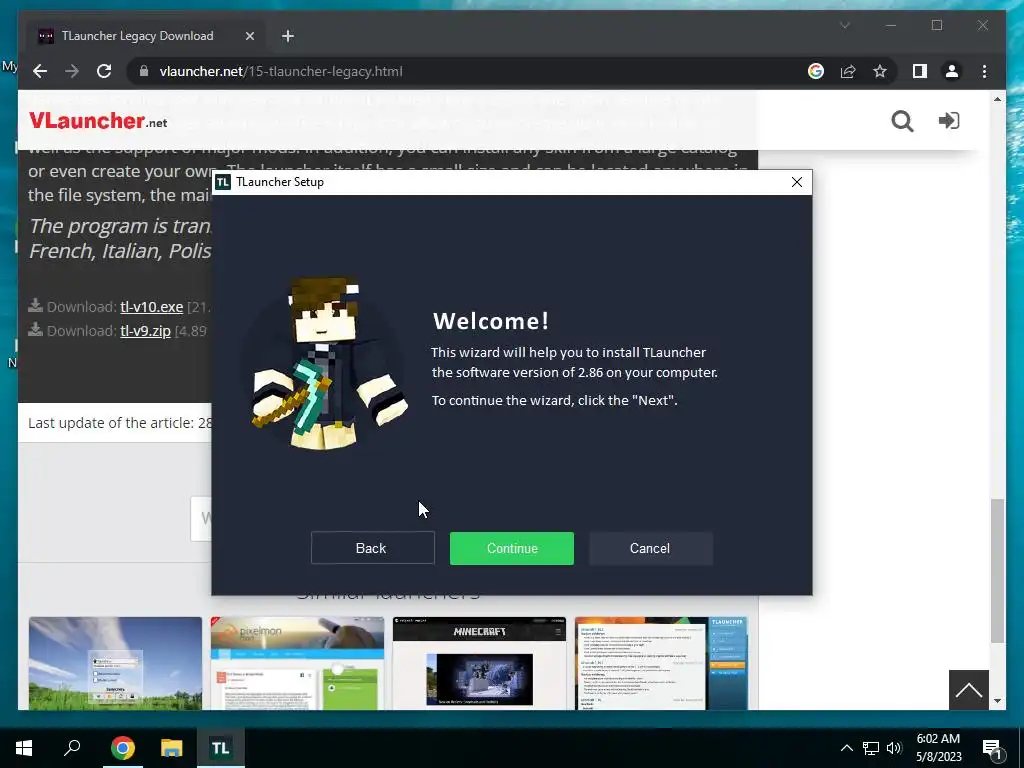Click the TL installer taskbar icon
This screenshot has height=768, width=1024.
coord(221,748)
